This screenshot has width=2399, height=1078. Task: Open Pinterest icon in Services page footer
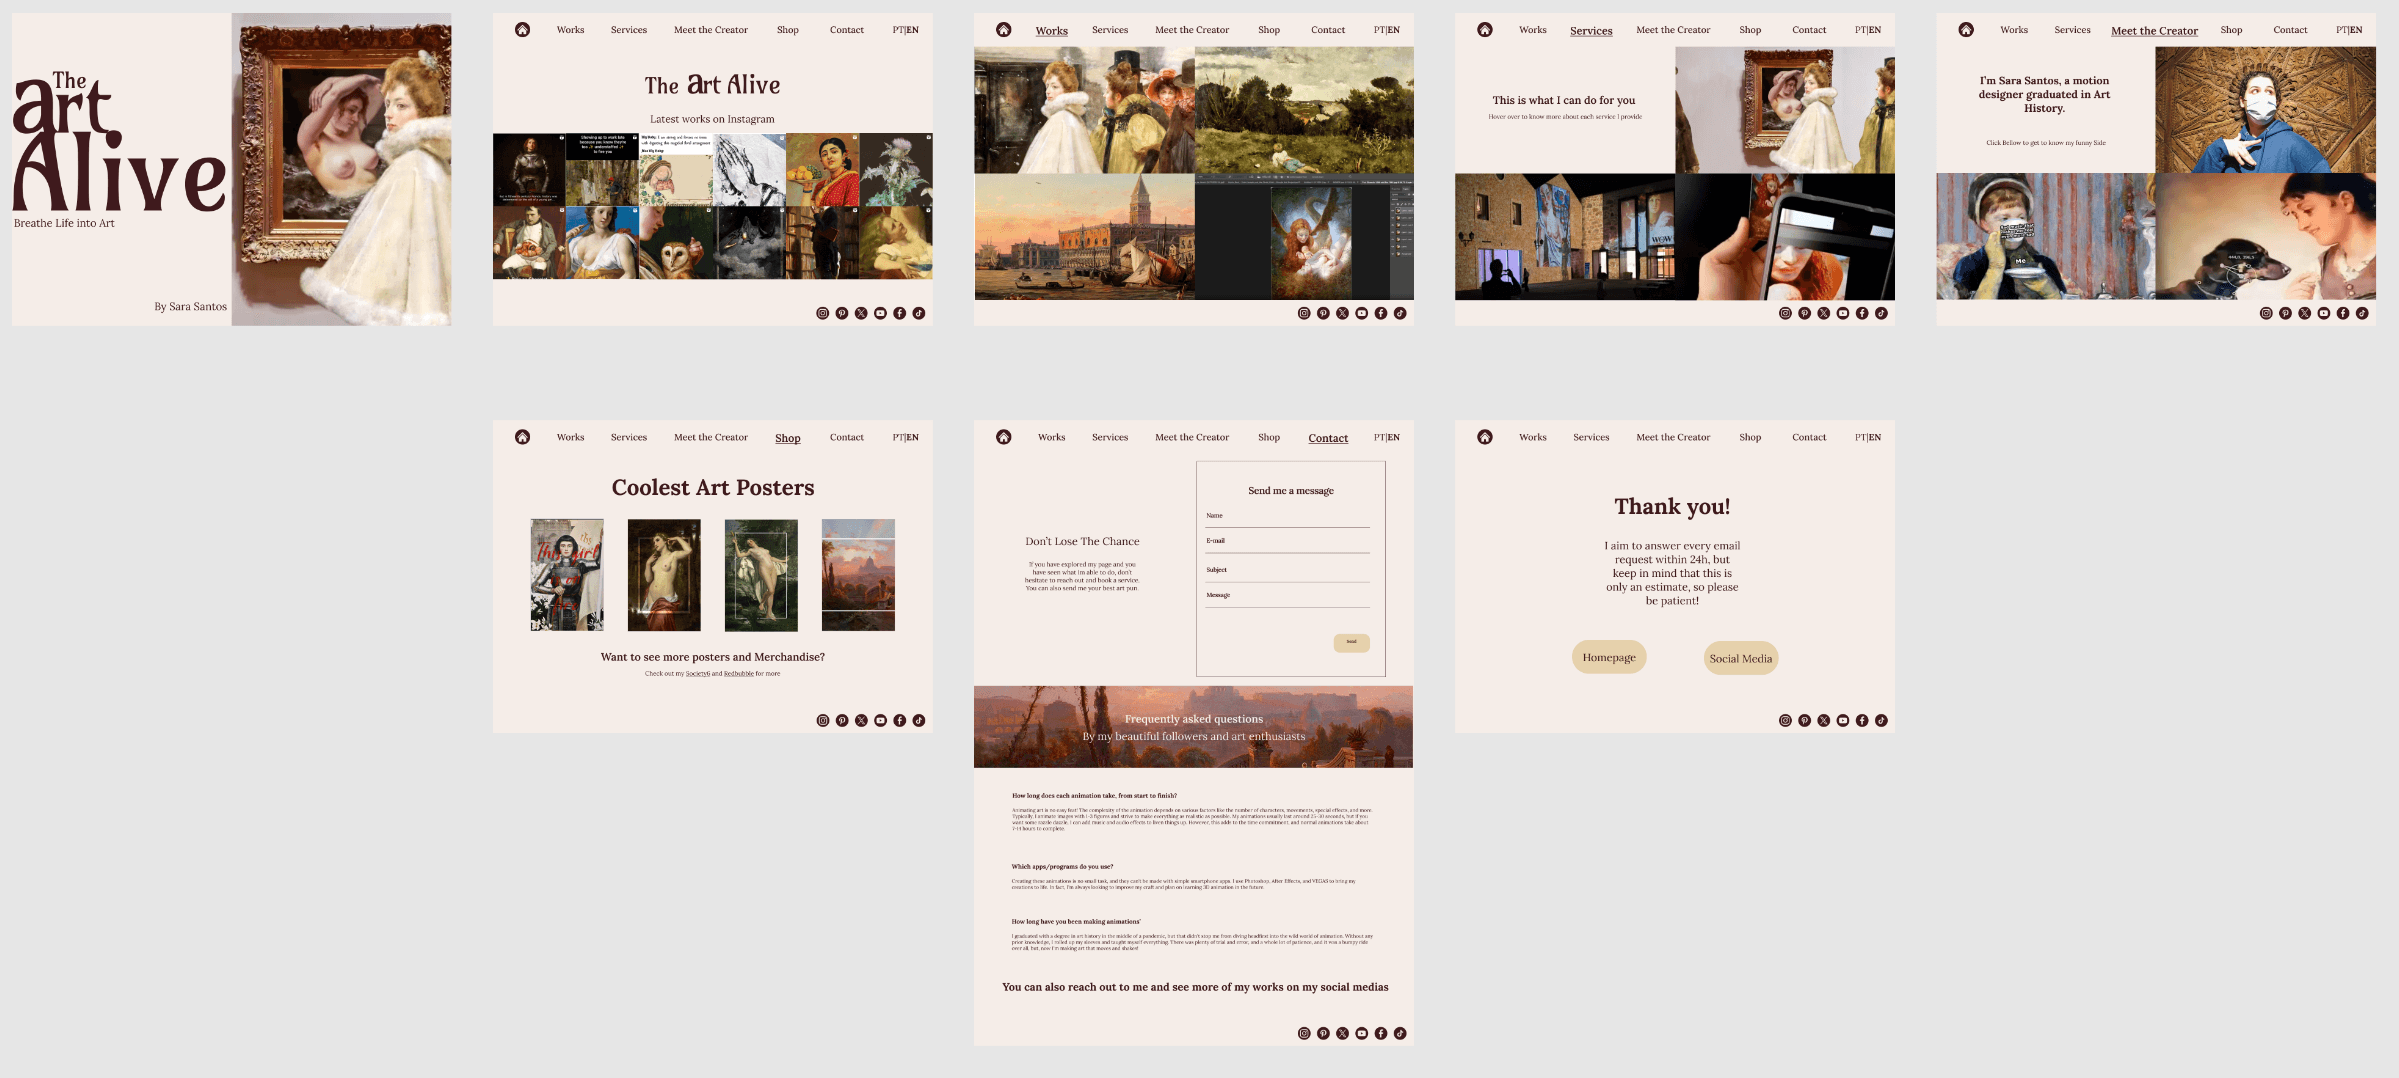pos(1804,313)
